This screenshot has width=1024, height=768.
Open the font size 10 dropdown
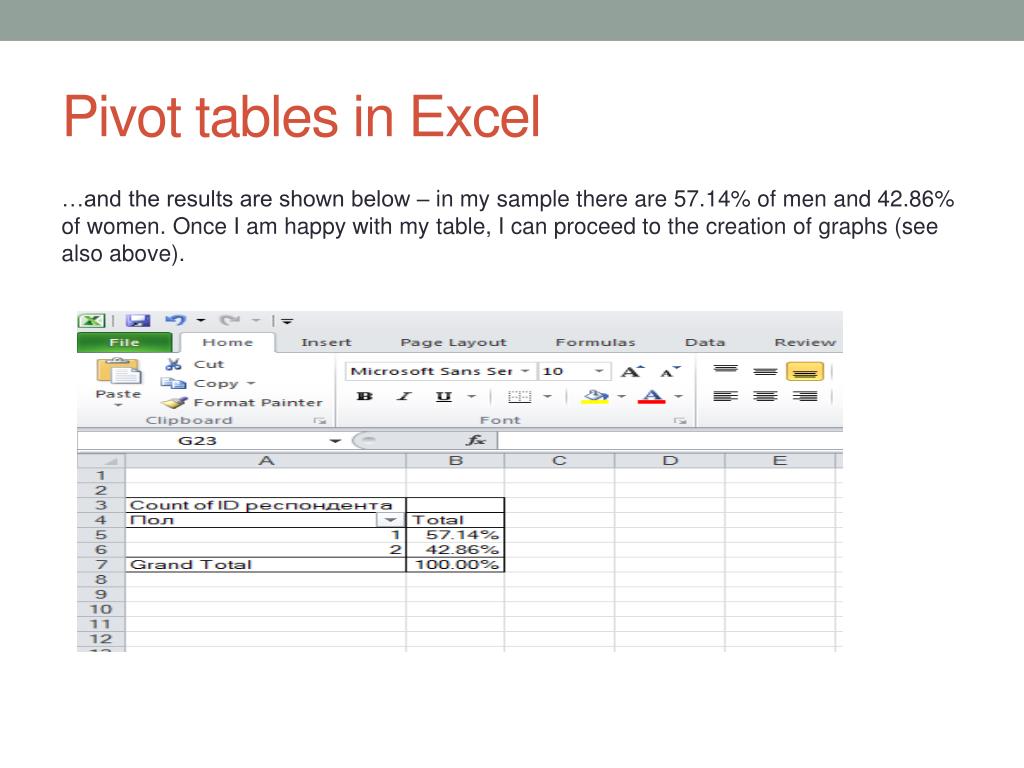(x=599, y=371)
